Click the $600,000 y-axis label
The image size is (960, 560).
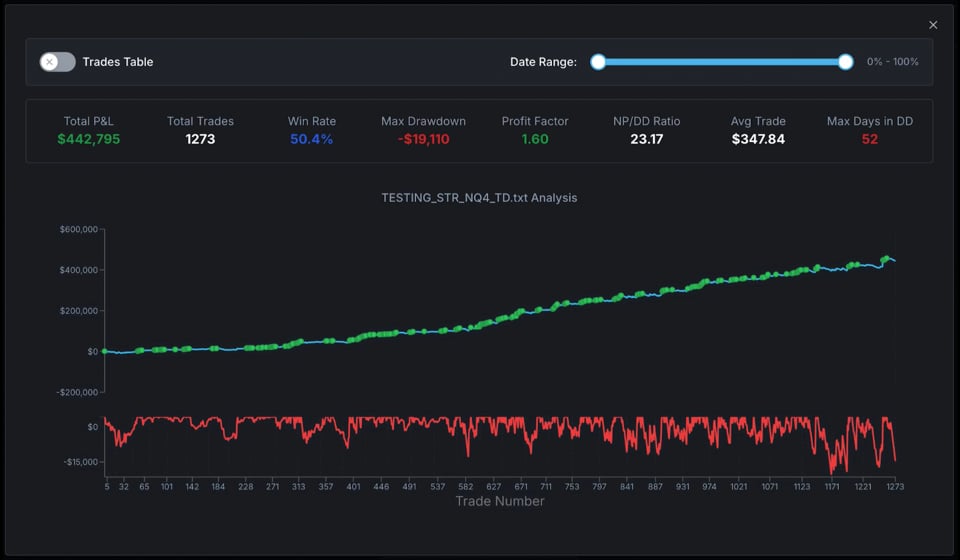click(x=77, y=230)
